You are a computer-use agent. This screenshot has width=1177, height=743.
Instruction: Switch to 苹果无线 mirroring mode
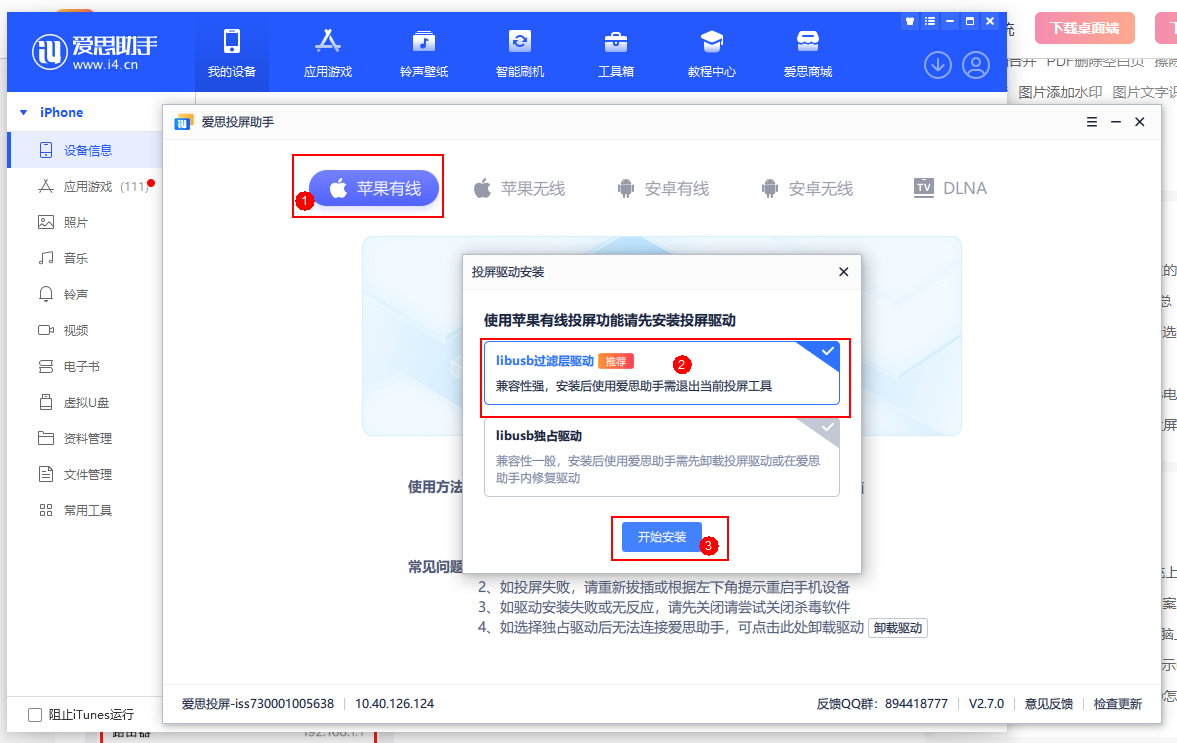[519, 188]
